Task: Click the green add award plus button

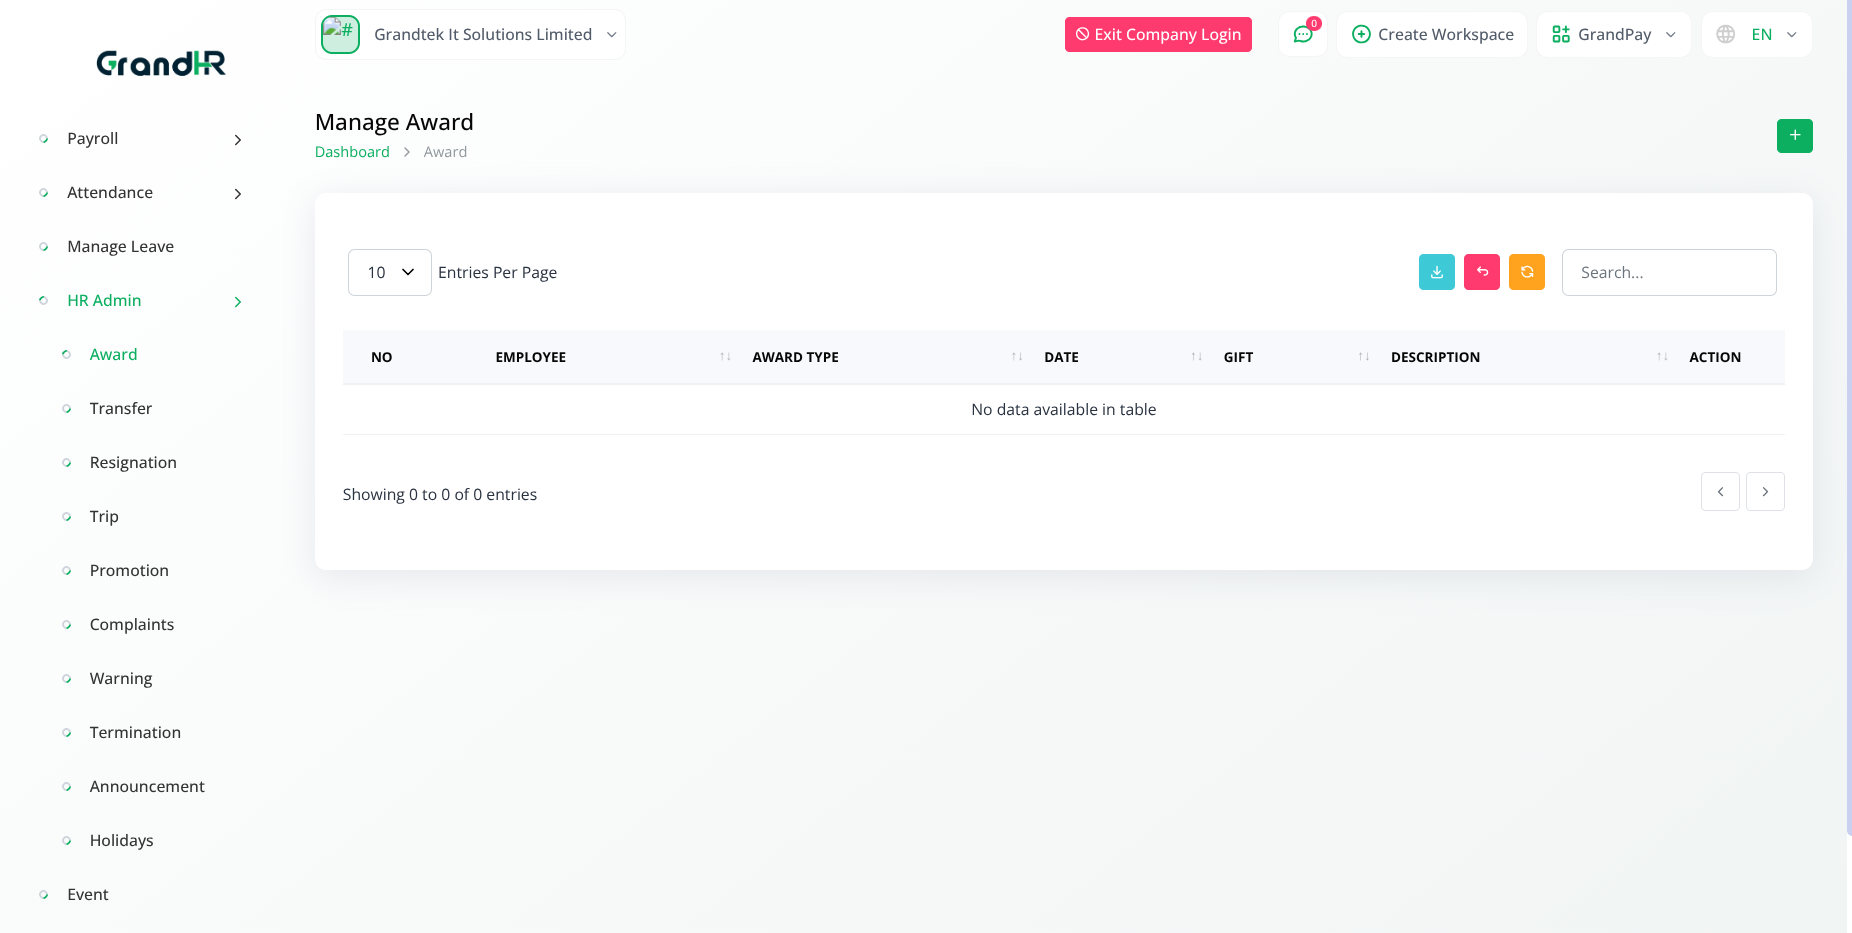Action: coord(1794,136)
